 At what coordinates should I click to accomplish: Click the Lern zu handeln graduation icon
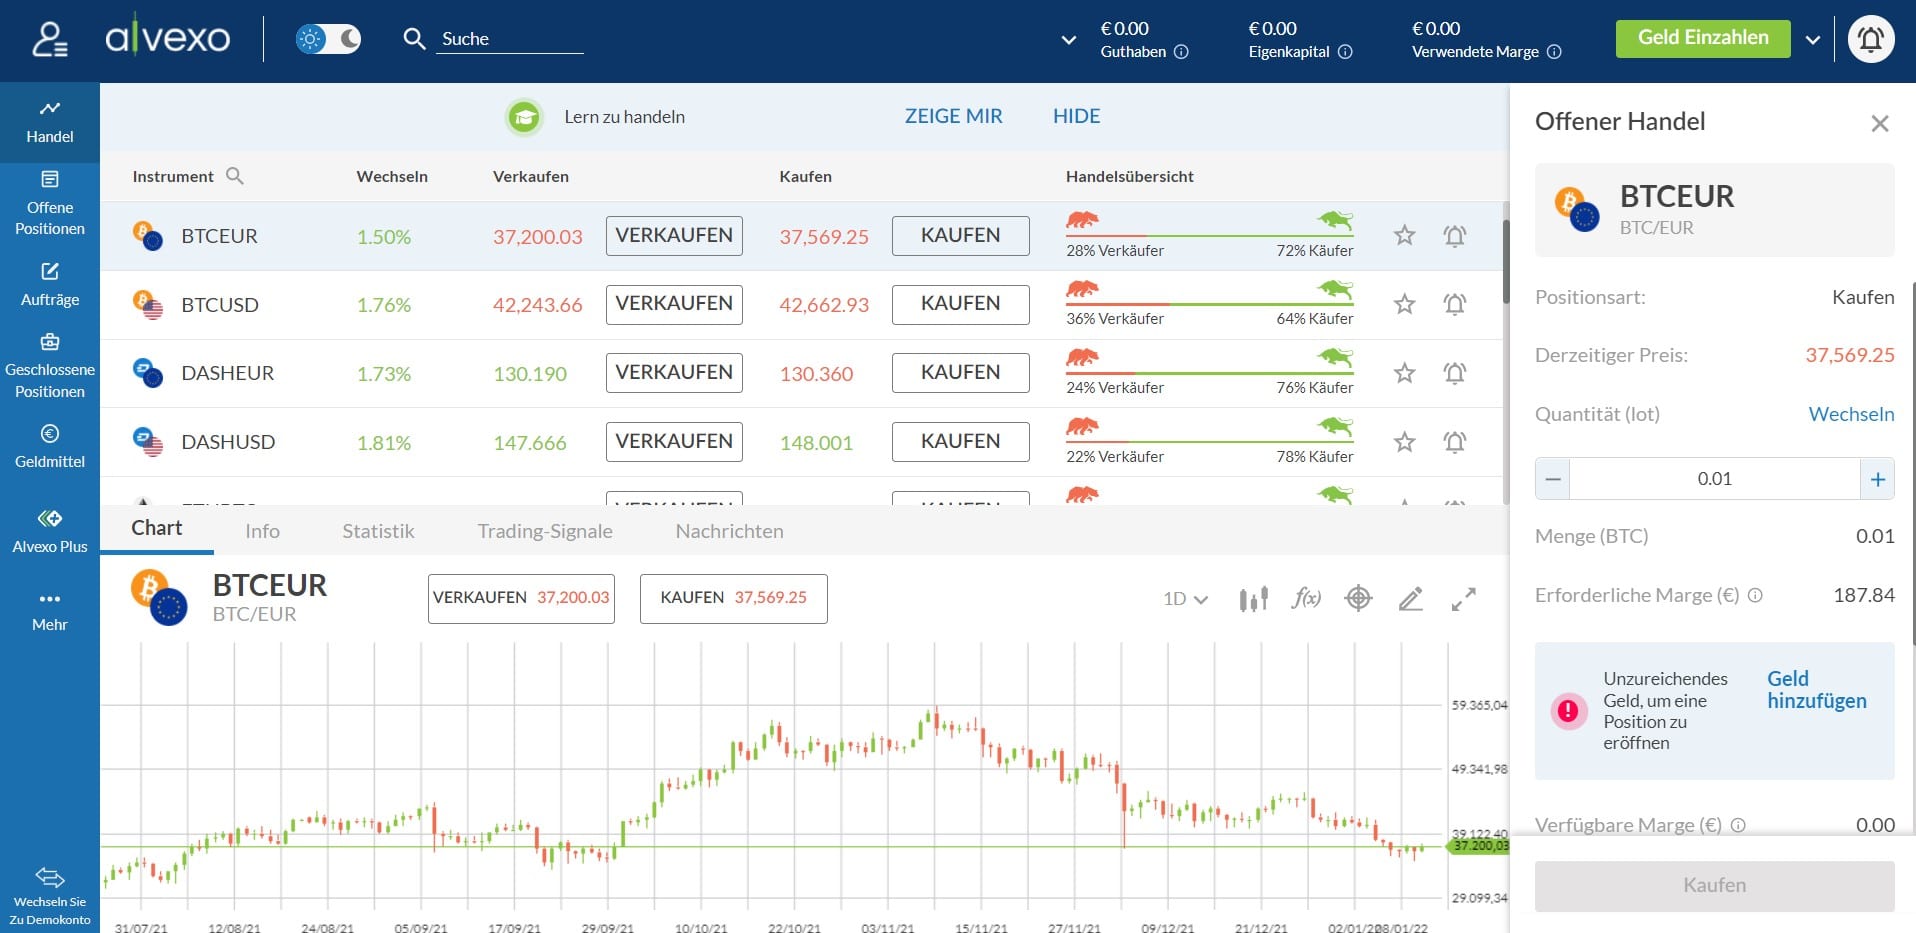click(524, 117)
